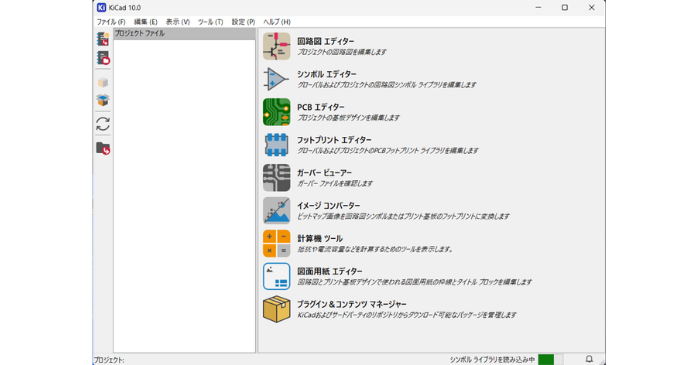Open the 編集 (E) menu
Screen dimensions: 698x365
coord(146,22)
